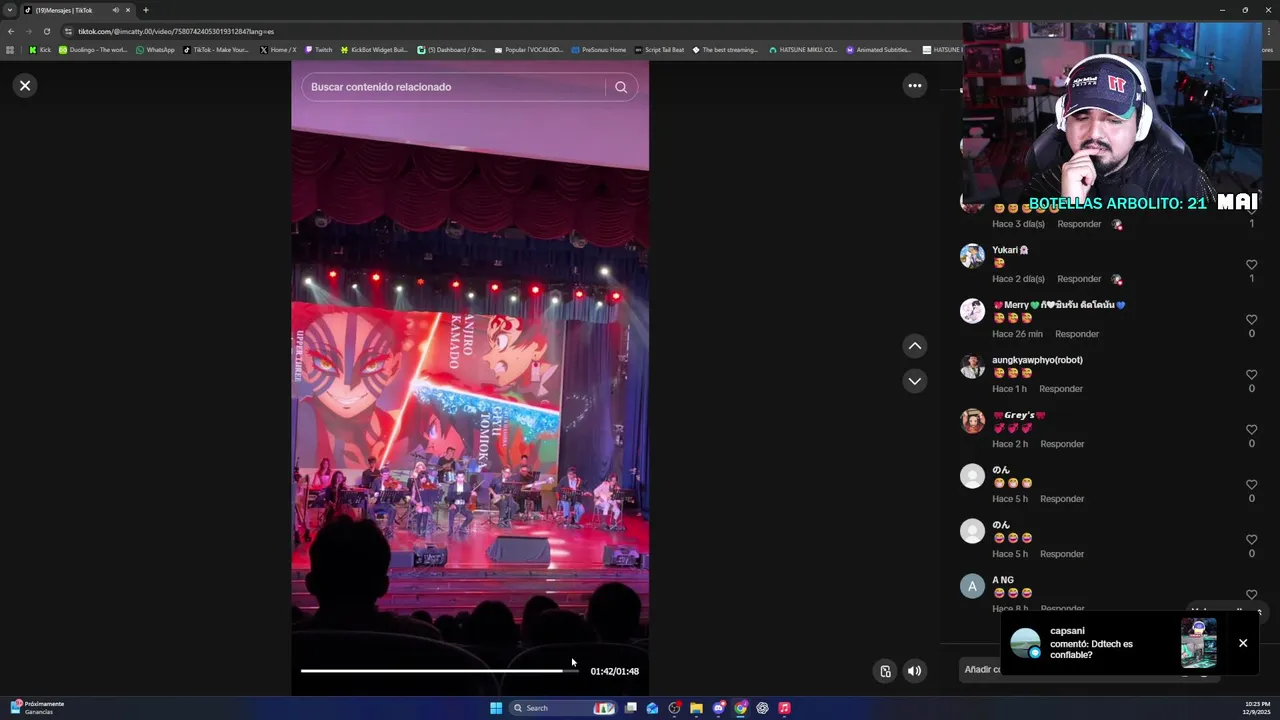The height and width of the screenshot is (720, 1280).
Task: Open the PreSonus: Home bookmark
Action: [599, 50]
